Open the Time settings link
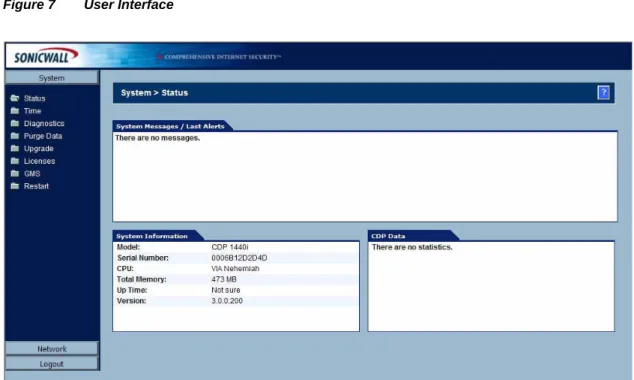The width and height of the screenshot is (634, 380). point(32,111)
